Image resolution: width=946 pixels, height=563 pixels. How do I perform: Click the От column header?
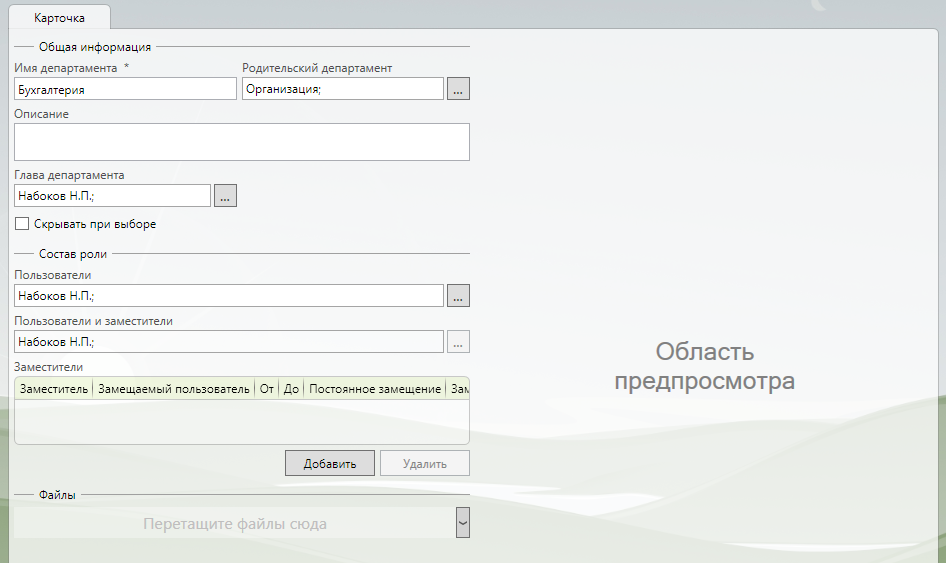pos(267,388)
